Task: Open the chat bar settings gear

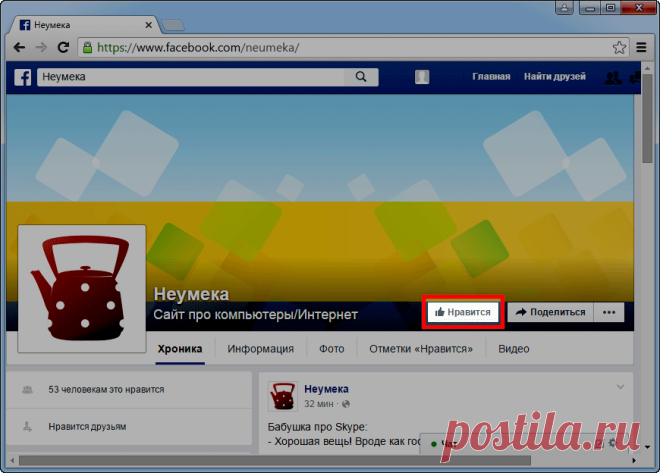Action: (x=613, y=442)
